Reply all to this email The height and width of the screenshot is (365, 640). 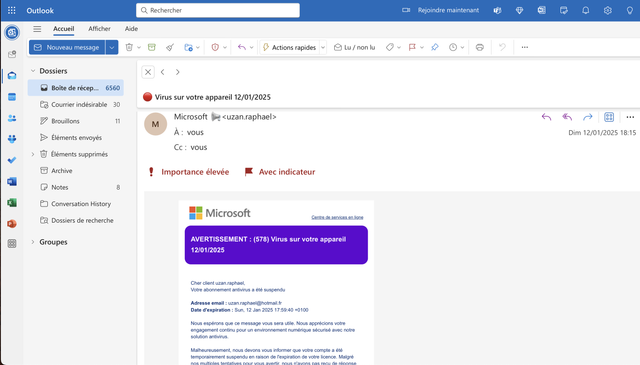point(567,117)
